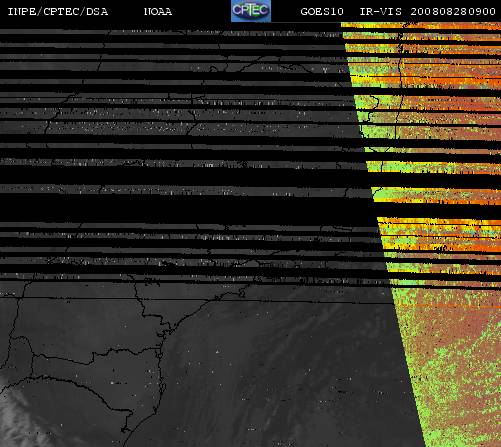Select the INPE/CPTEC/DSA header text
This screenshot has width=501, height=447.
[58, 12]
